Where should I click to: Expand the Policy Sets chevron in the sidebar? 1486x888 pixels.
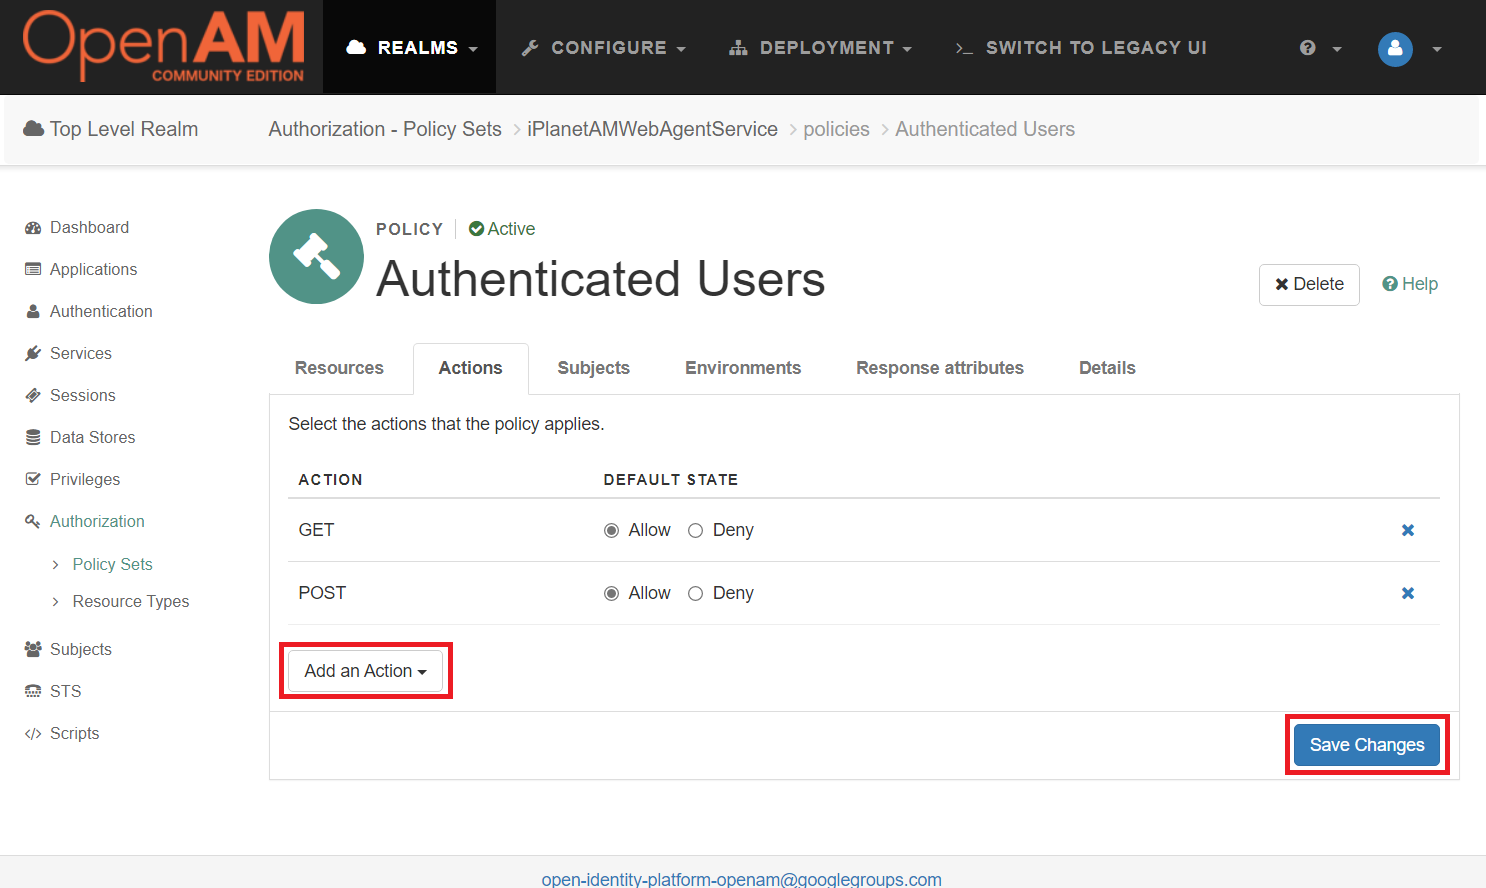coord(55,565)
